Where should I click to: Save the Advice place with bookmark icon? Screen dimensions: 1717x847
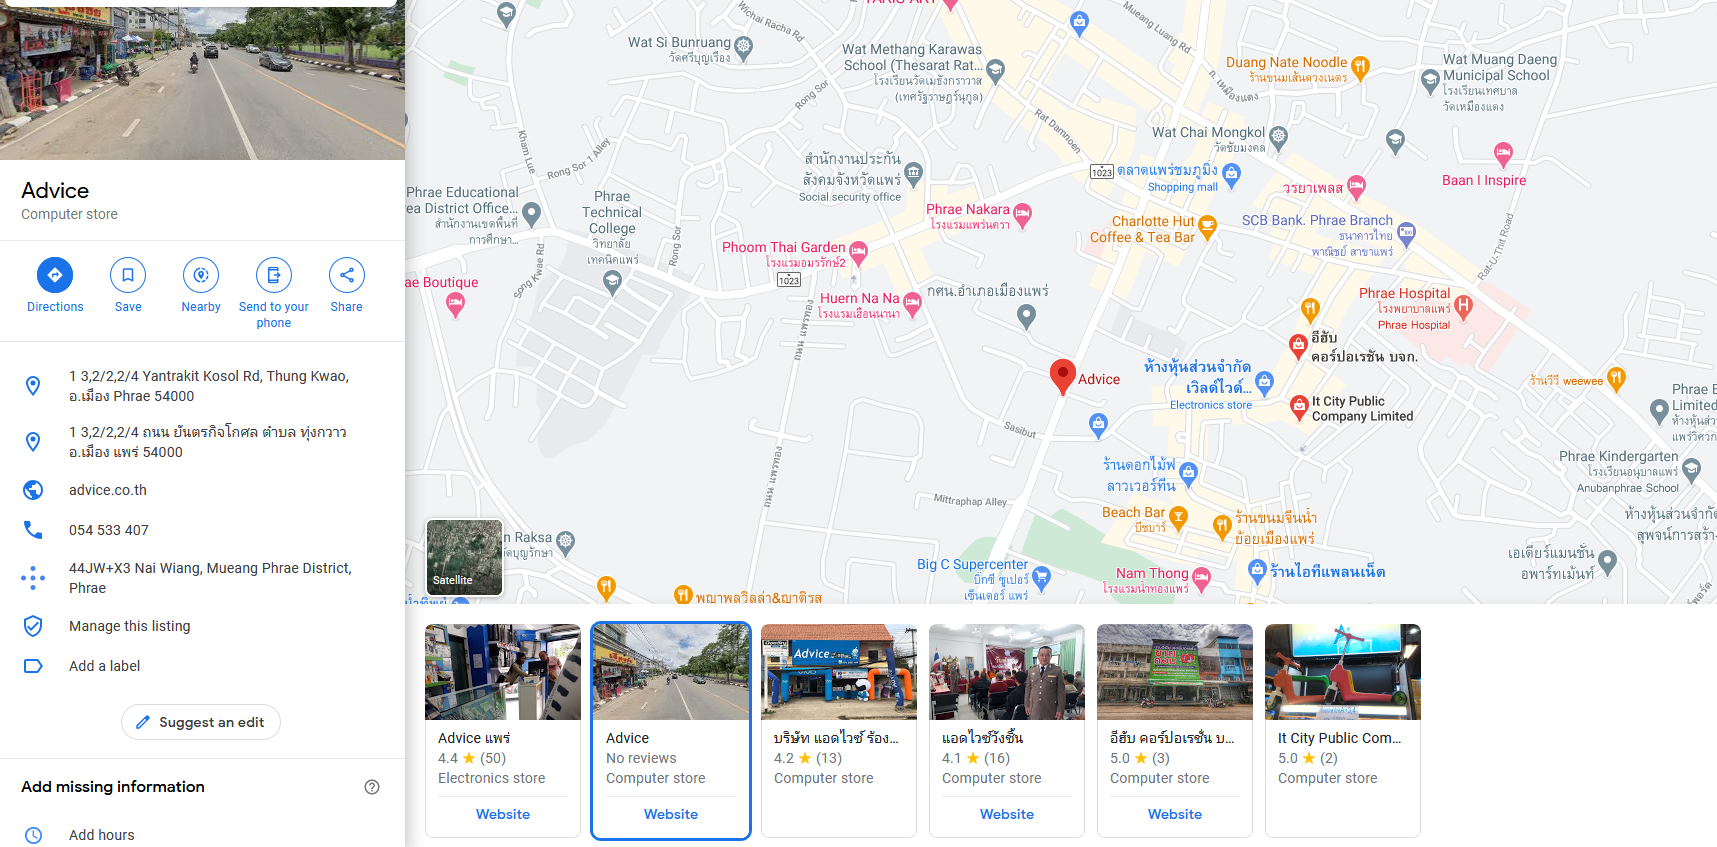[128, 275]
